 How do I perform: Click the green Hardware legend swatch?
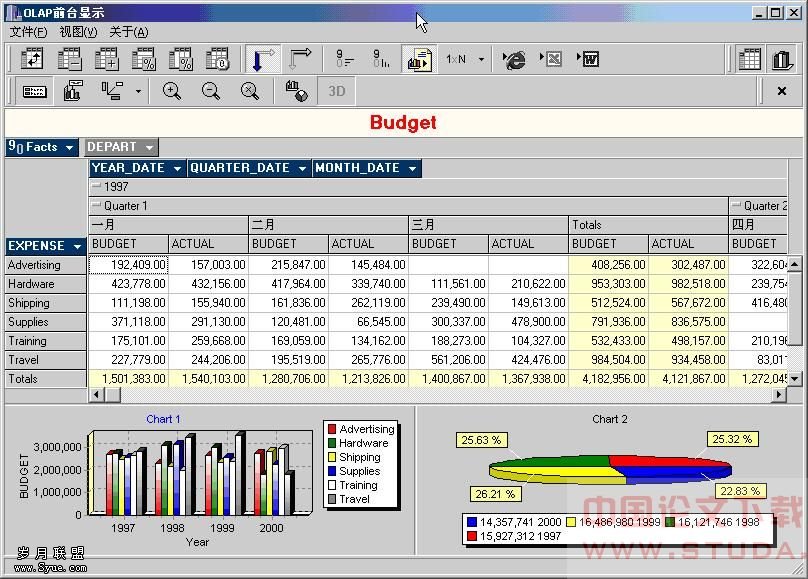click(332, 443)
